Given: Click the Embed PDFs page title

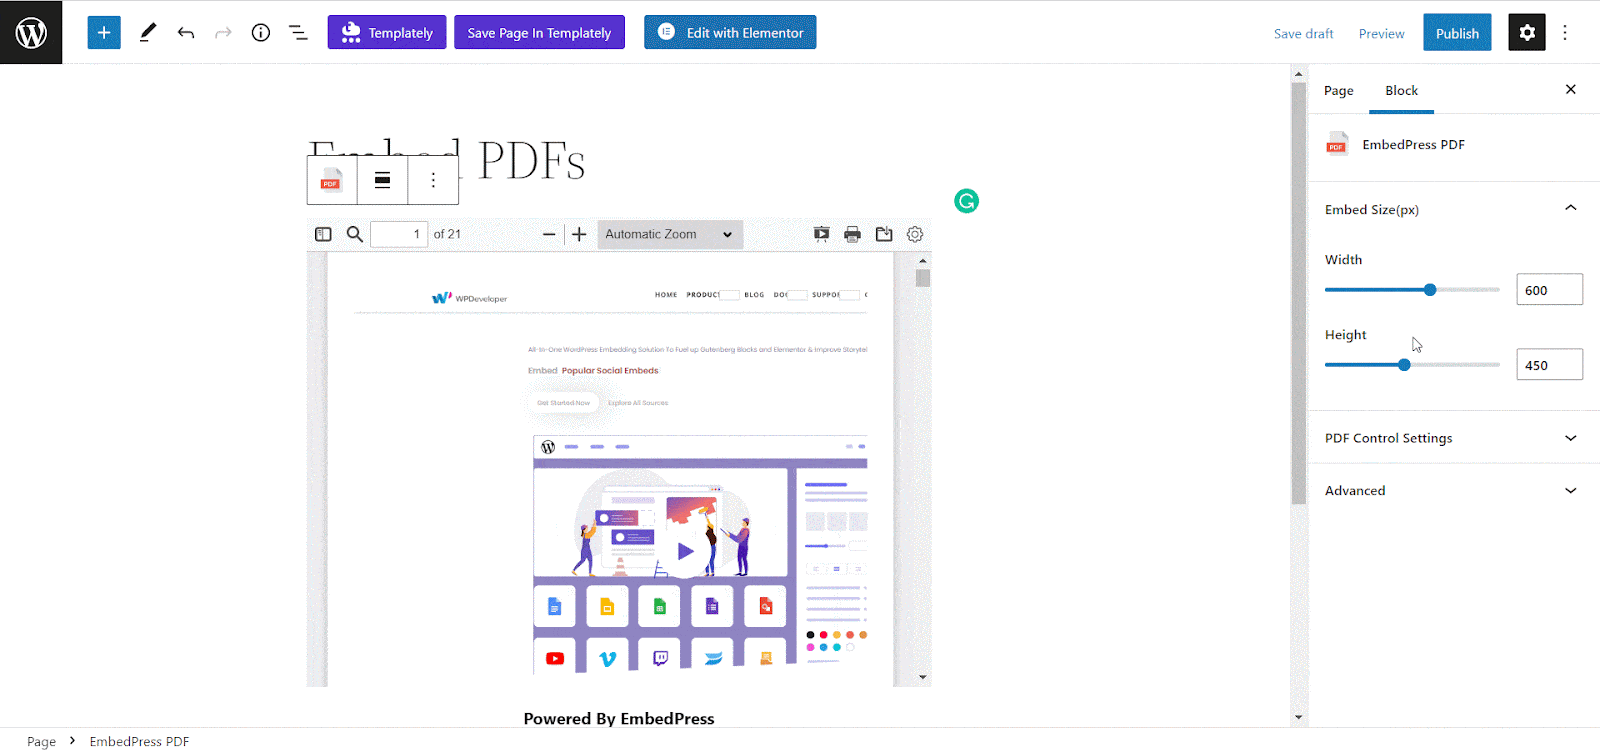Looking at the screenshot, I should click(x=447, y=160).
